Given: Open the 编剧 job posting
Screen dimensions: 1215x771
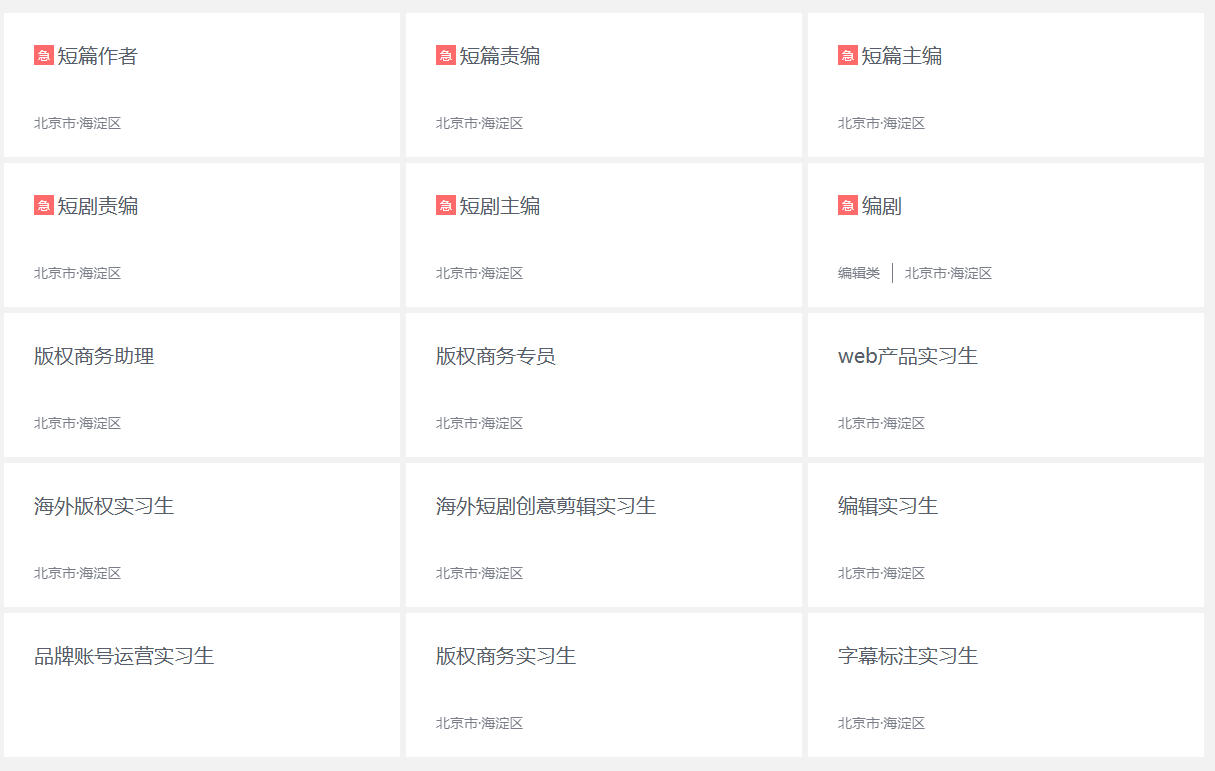Looking at the screenshot, I should coord(881,206).
